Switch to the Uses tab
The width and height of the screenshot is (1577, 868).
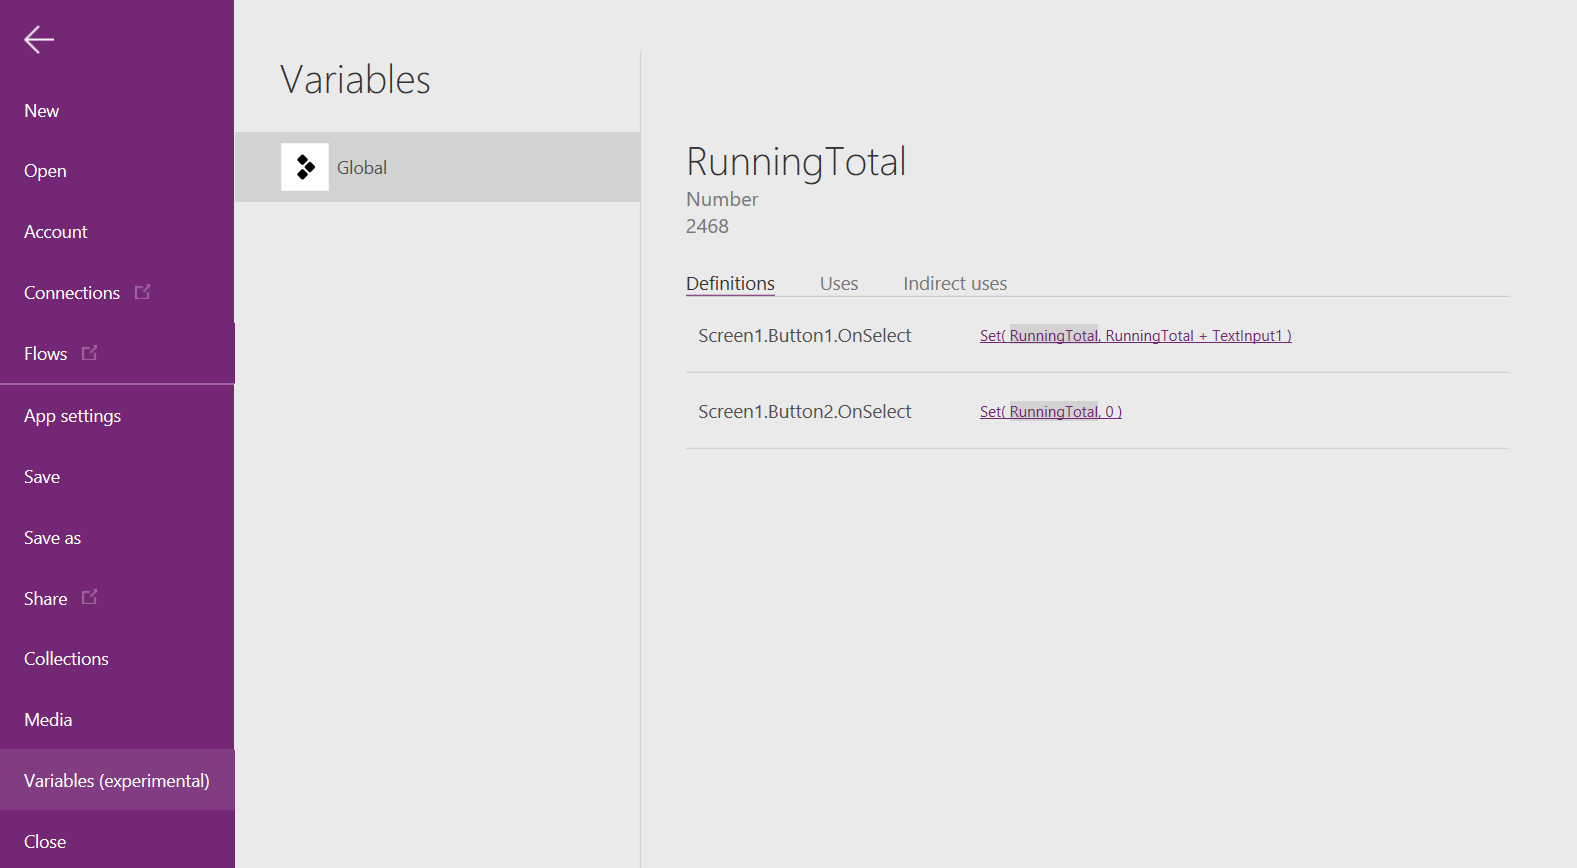click(x=839, y=283)
